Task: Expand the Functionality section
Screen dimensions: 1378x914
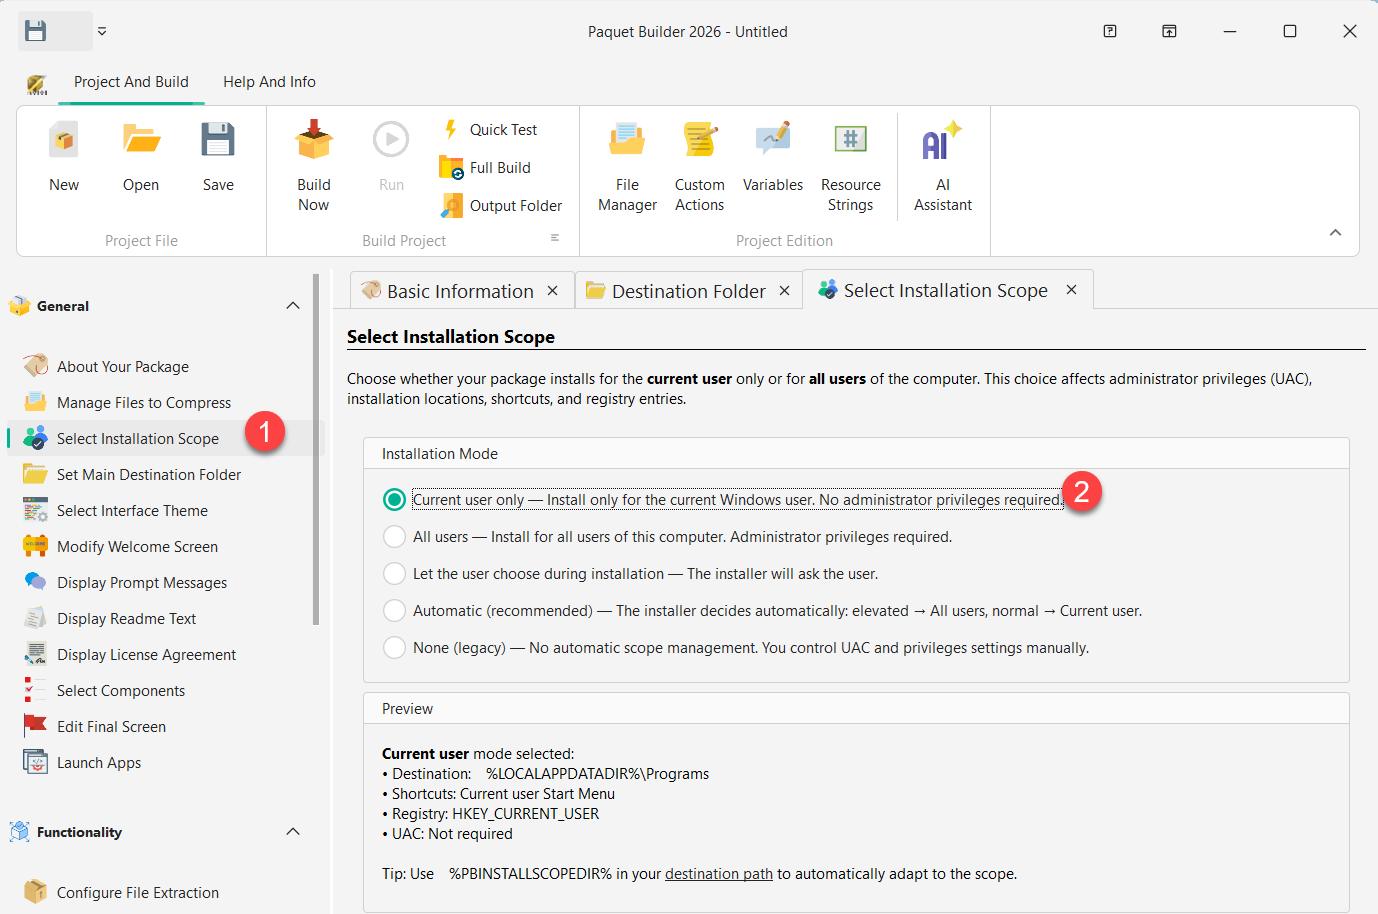Action: [293, 831]
